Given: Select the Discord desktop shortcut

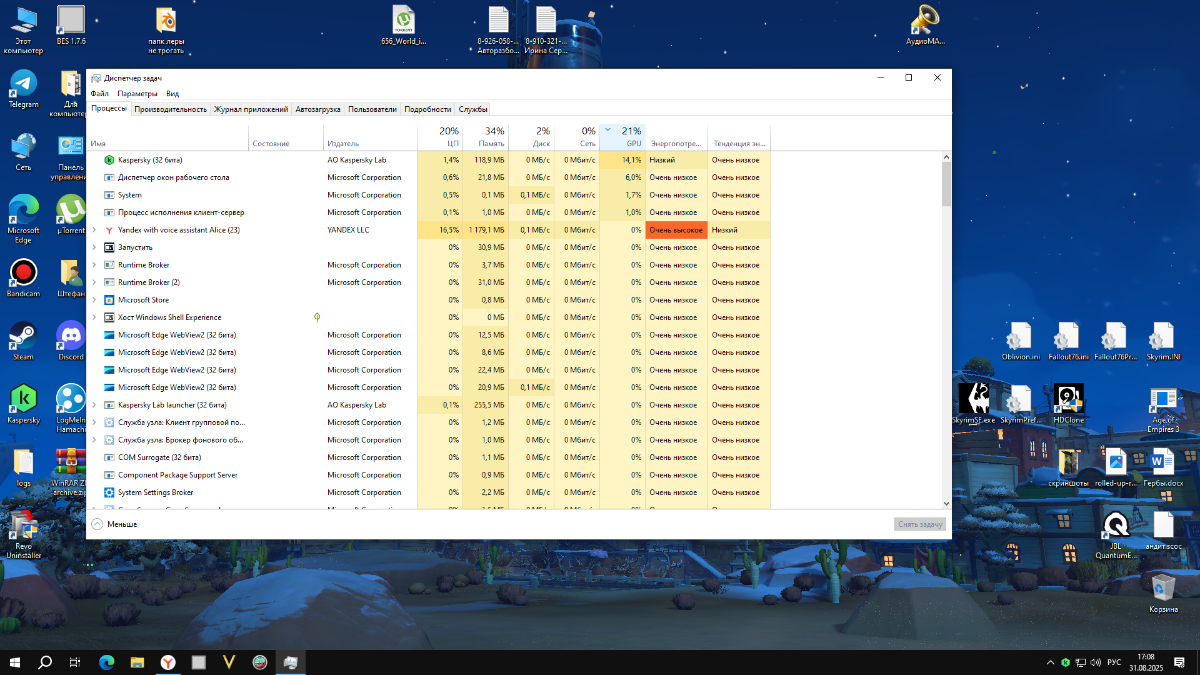Looking at the screenshot, I should click(x=70, y=340).
